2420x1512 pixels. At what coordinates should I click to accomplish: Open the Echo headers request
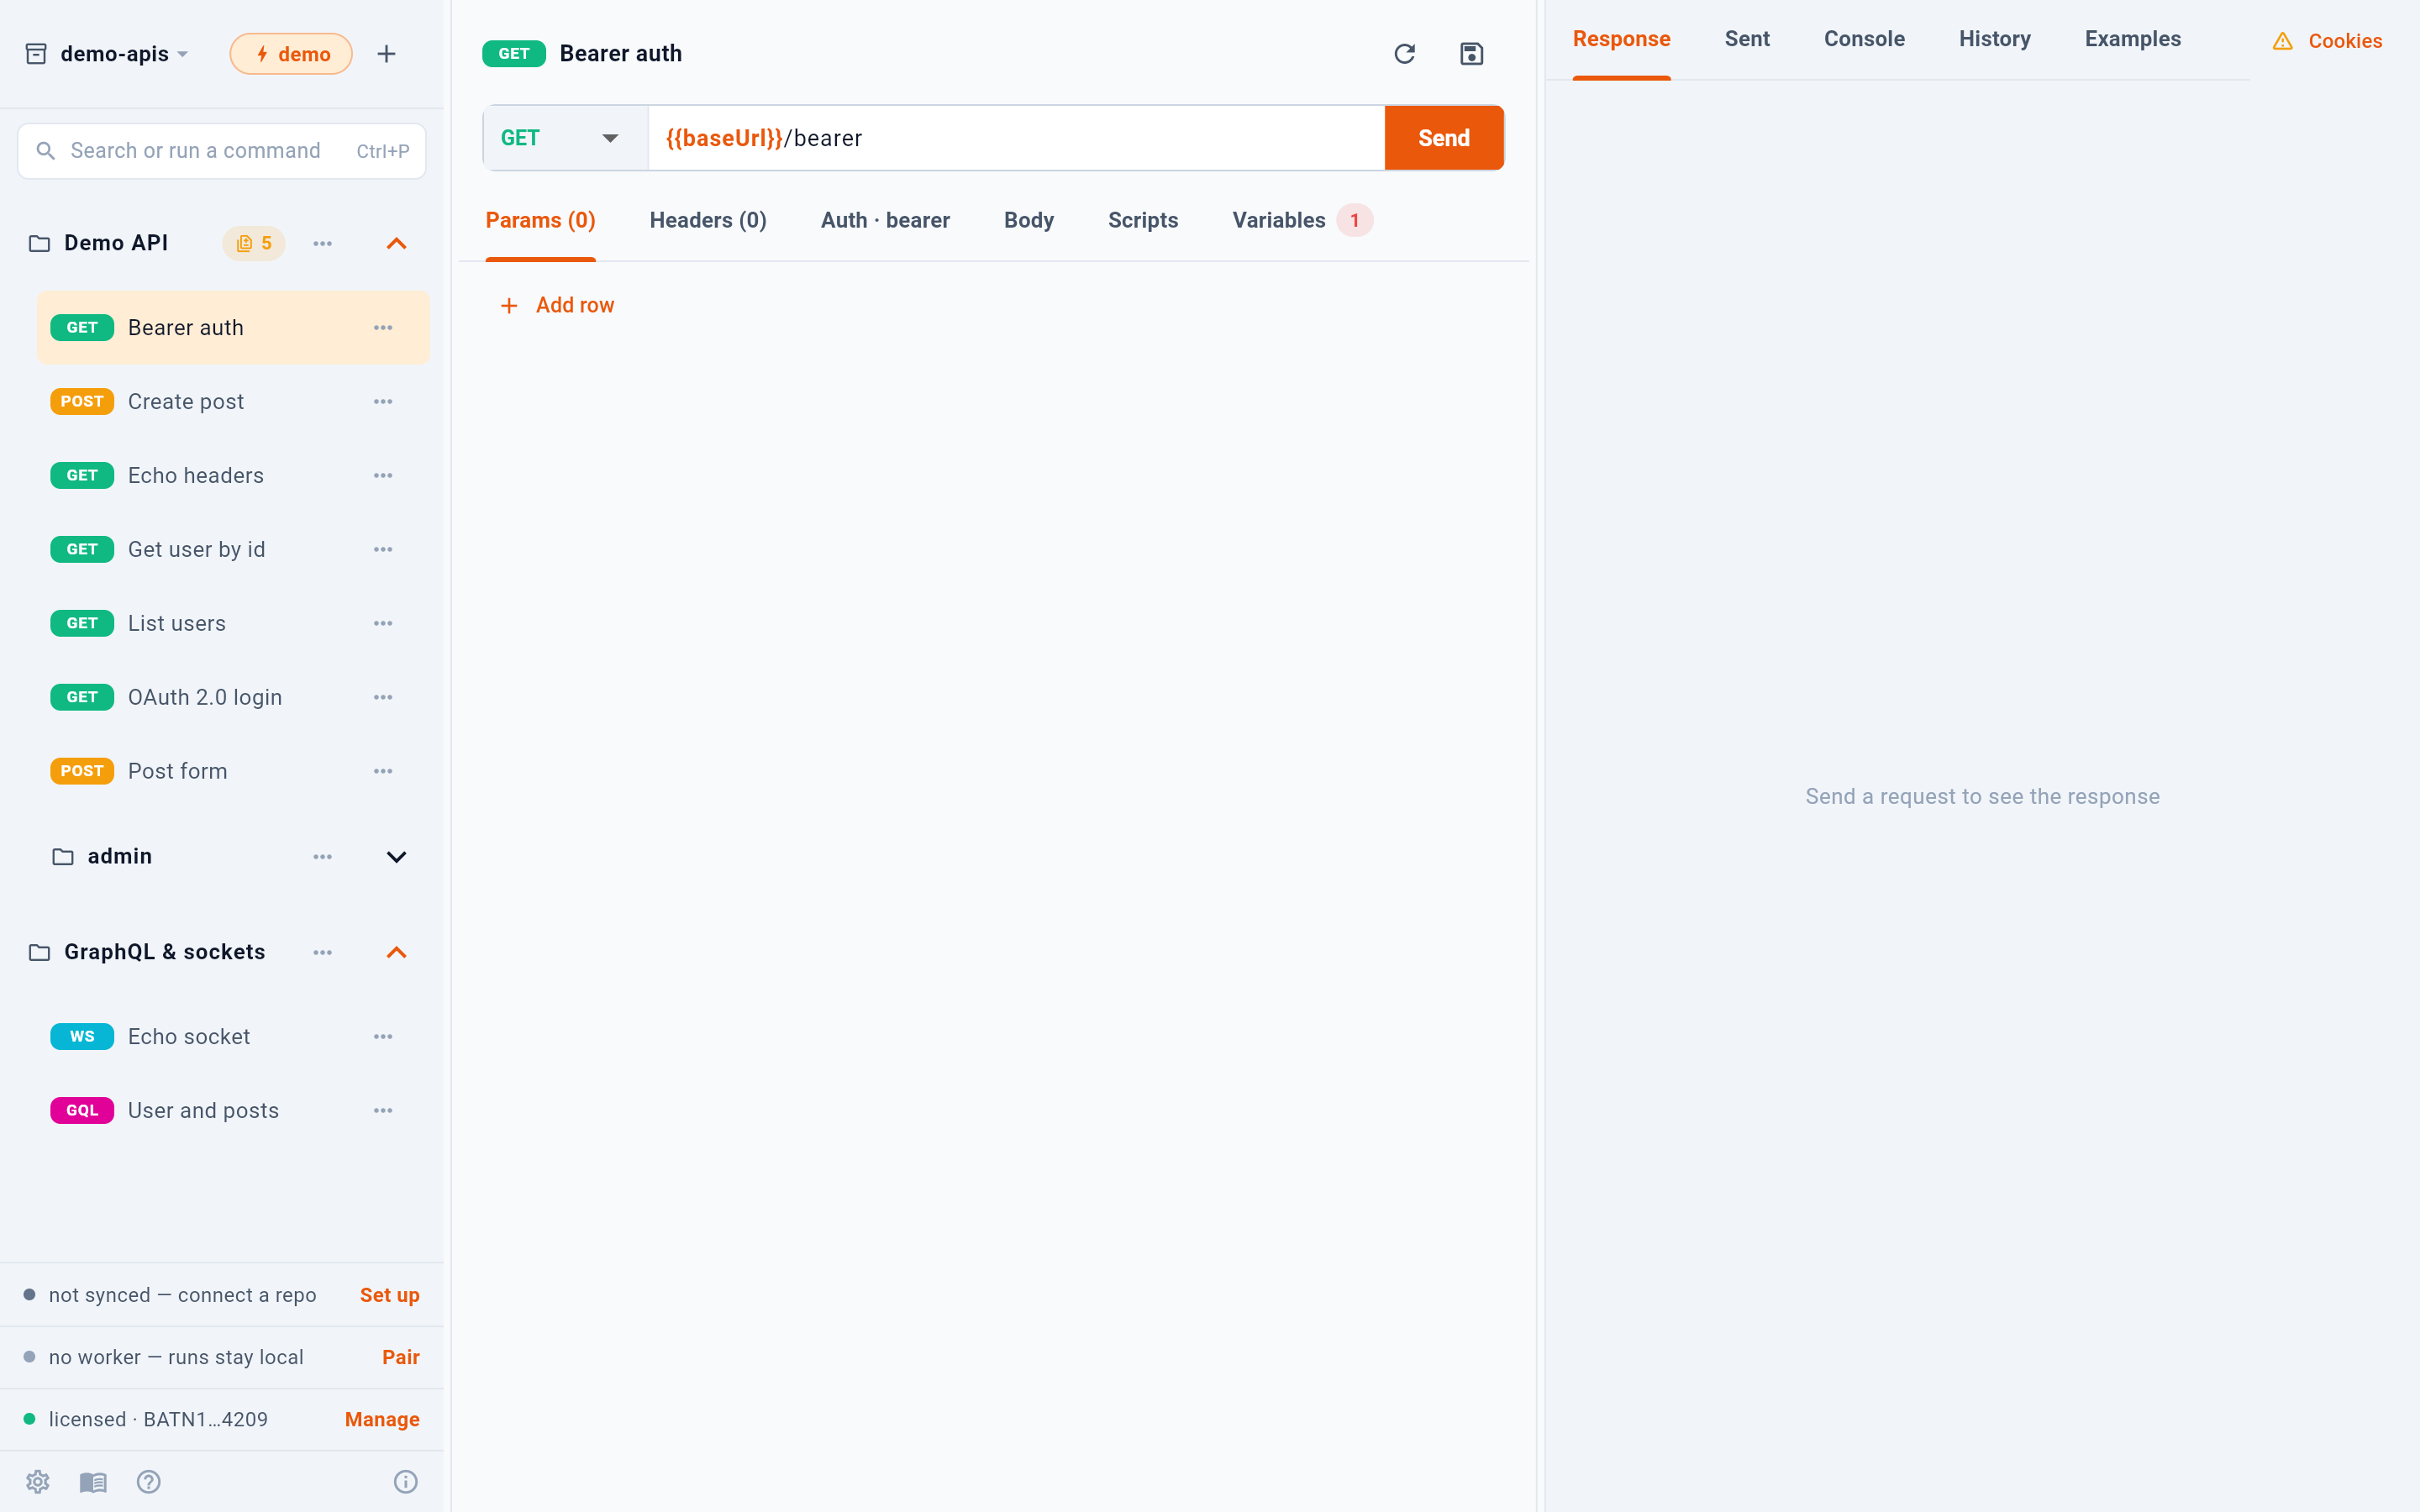click(233, 476)
